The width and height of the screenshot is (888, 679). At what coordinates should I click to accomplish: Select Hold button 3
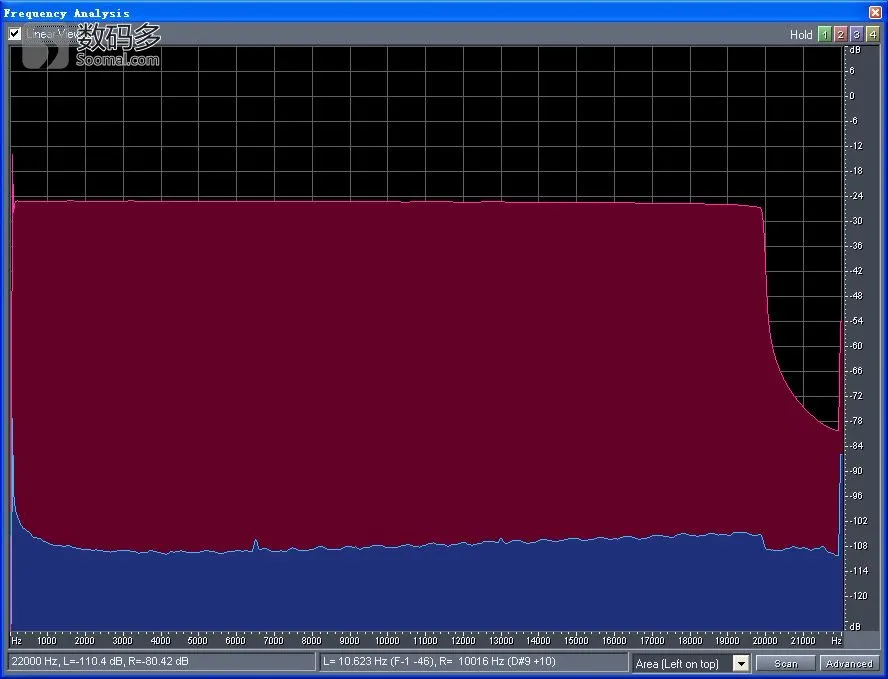pos(857,35)
